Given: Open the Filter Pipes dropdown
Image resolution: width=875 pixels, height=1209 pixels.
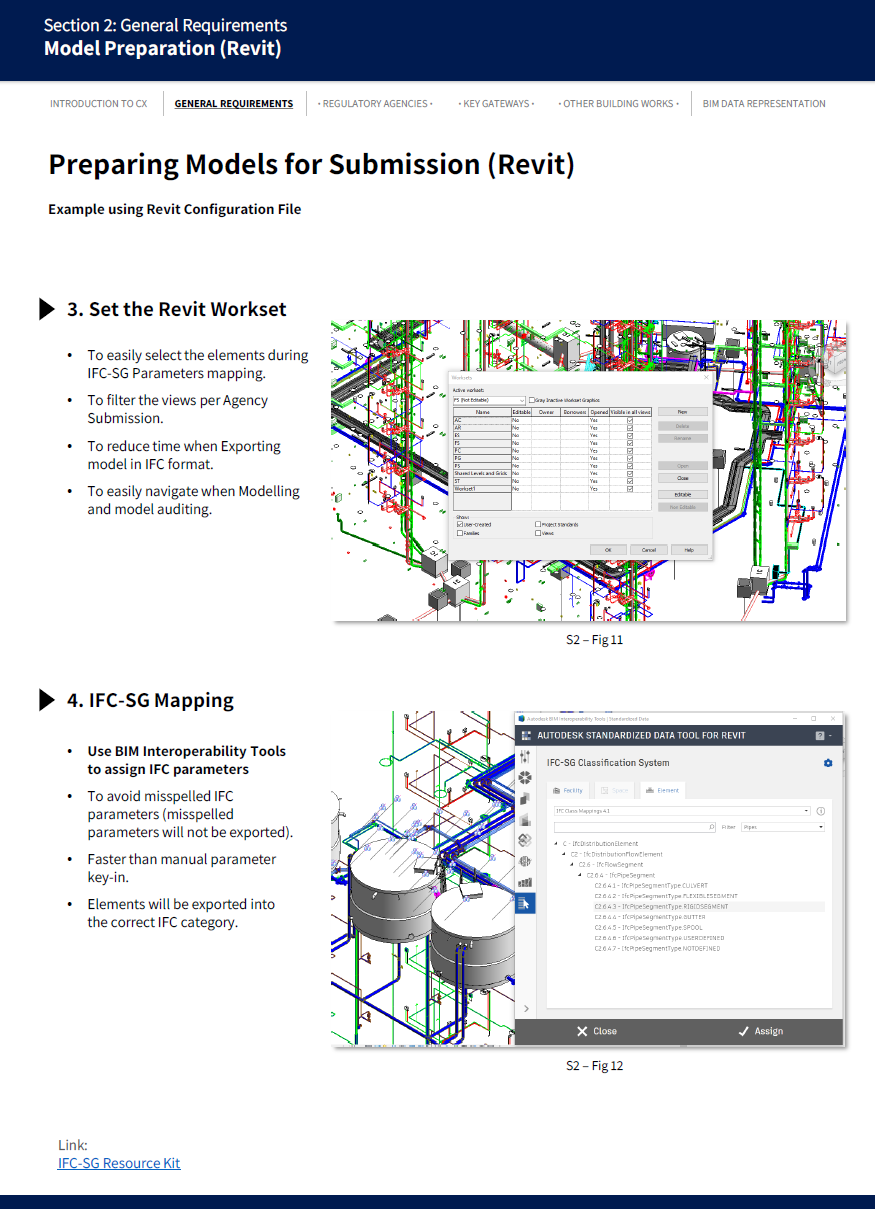Looking at the screenshot, I should click(x=783, y=827).
